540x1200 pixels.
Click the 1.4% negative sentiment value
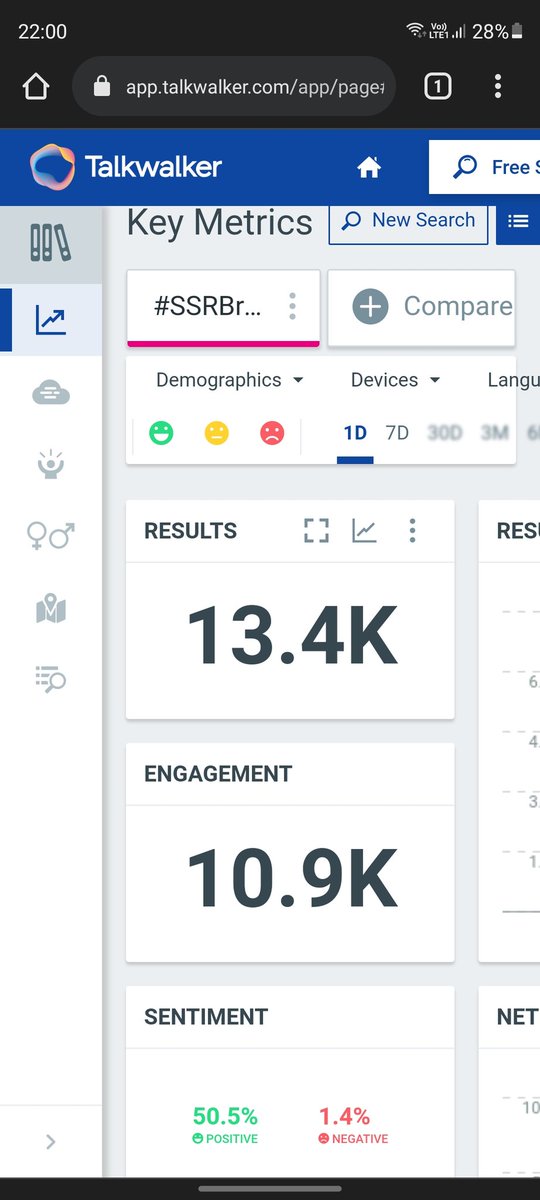point(344,1116)
